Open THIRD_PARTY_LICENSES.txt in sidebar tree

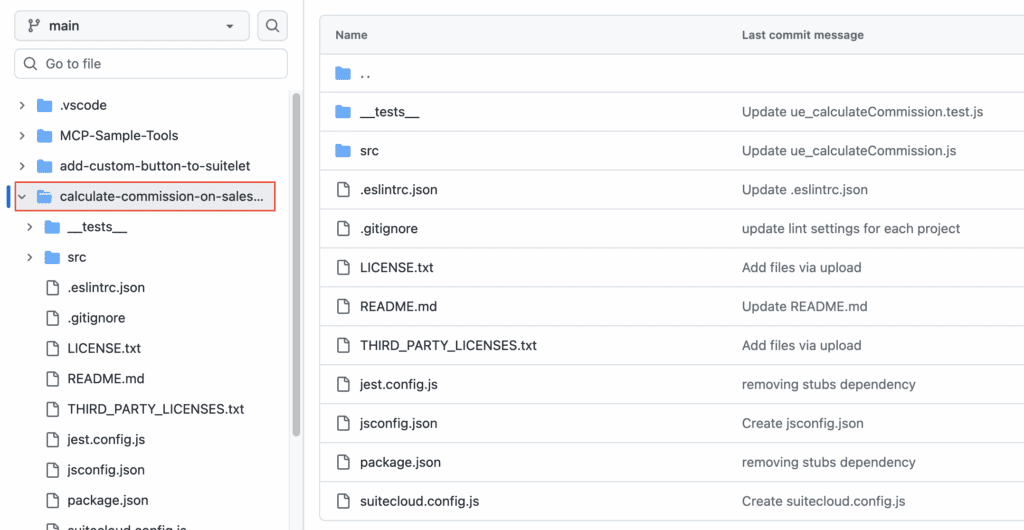(x=155, y=409)
